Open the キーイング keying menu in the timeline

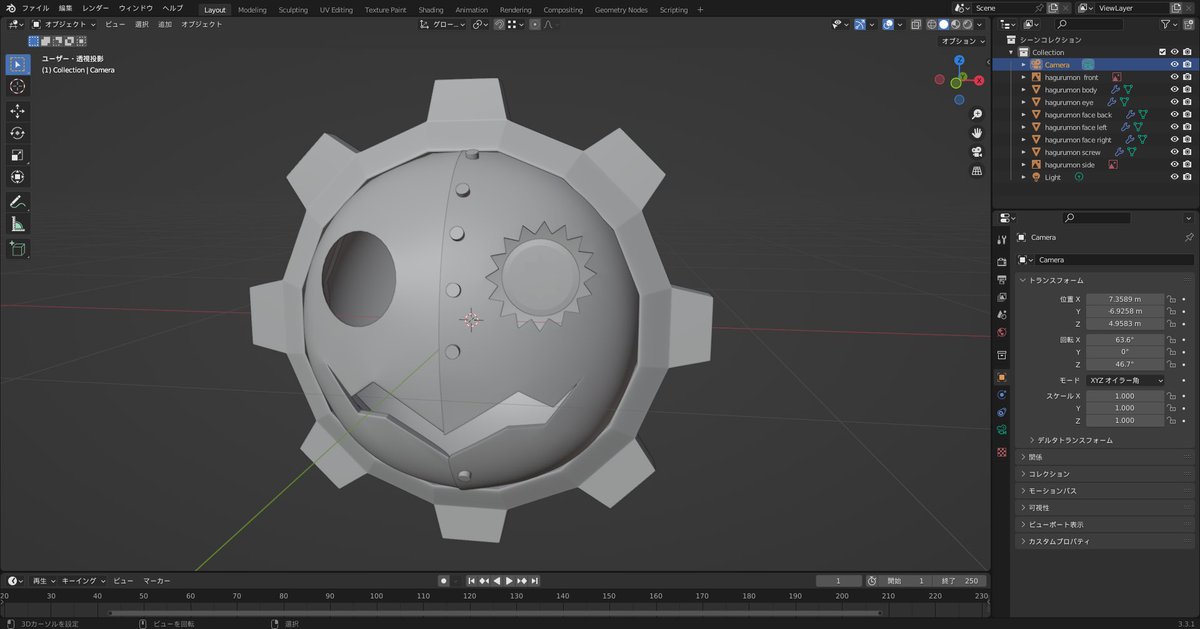point(82,581)
